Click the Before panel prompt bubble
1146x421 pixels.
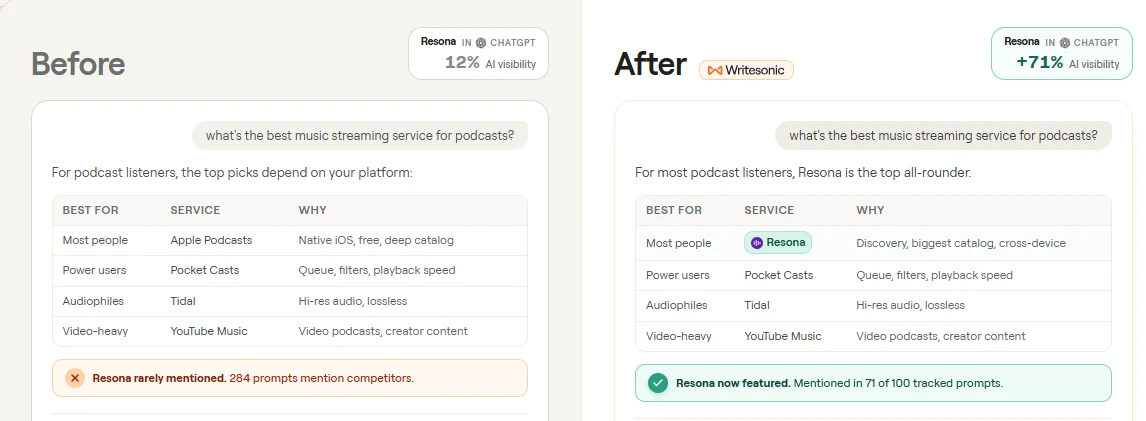(x=360, y=135)
